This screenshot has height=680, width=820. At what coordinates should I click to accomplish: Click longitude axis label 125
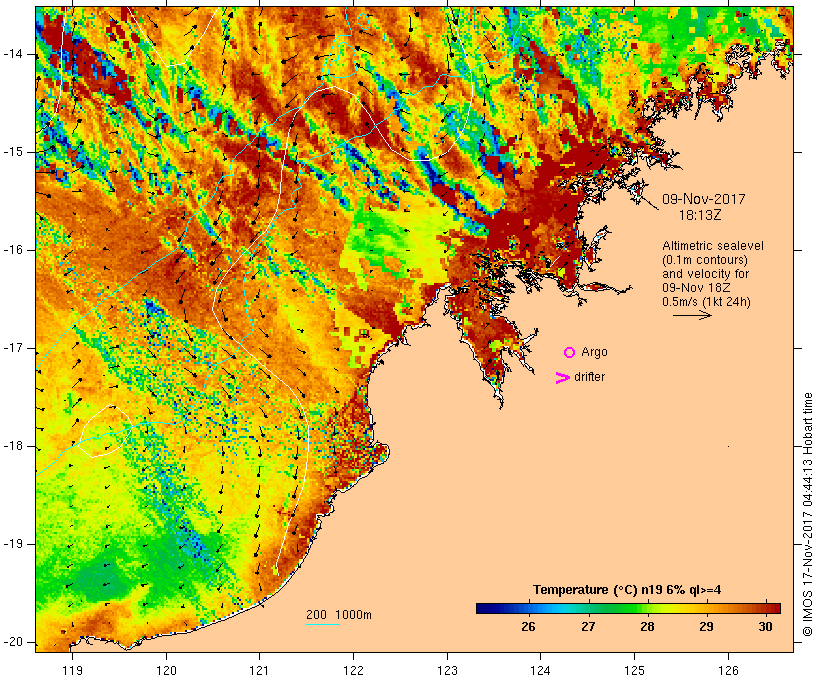tap(634, 670)
